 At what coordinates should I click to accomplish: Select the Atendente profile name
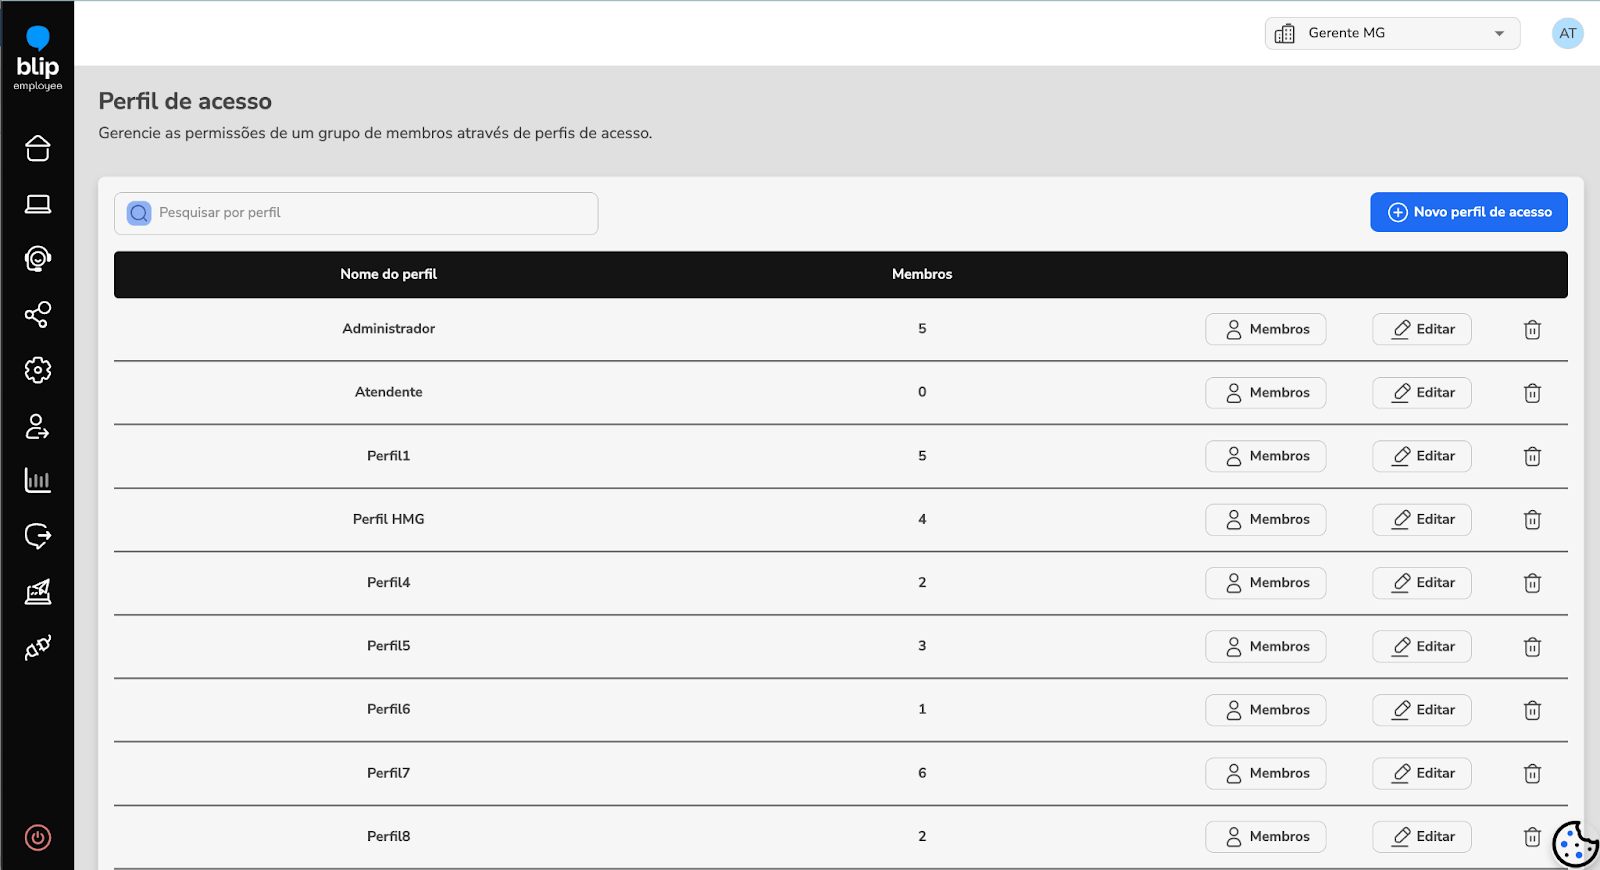pyautogui.click(x=388, y=392)
